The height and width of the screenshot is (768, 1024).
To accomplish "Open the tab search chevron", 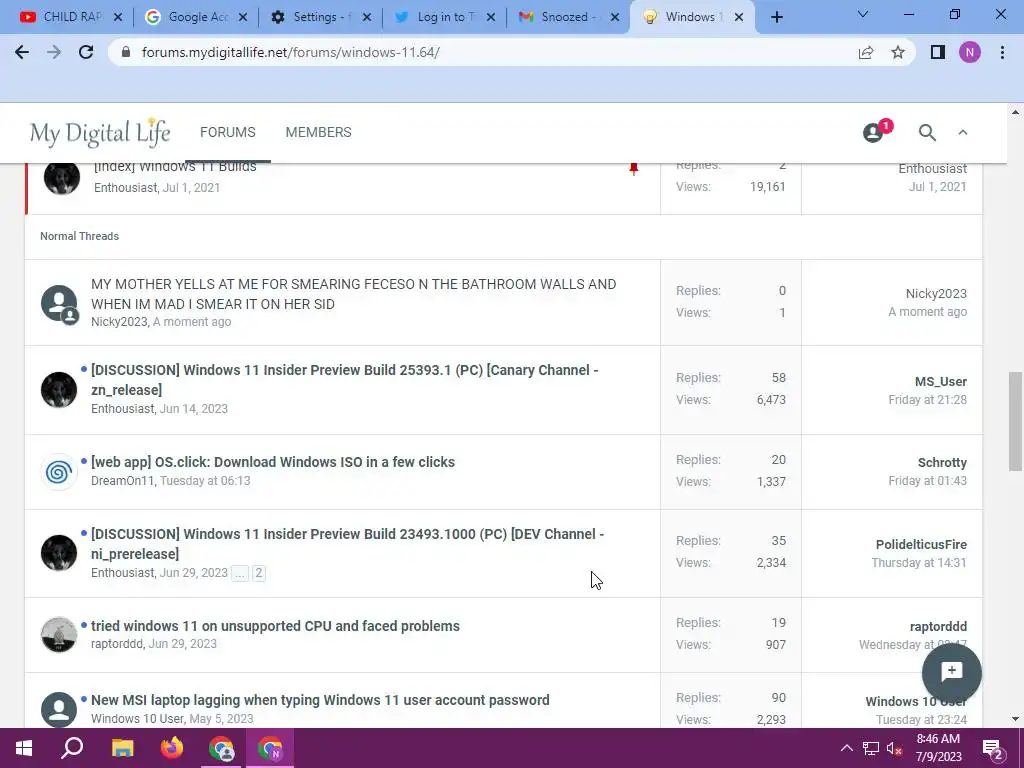I will (x=863, y=14).
